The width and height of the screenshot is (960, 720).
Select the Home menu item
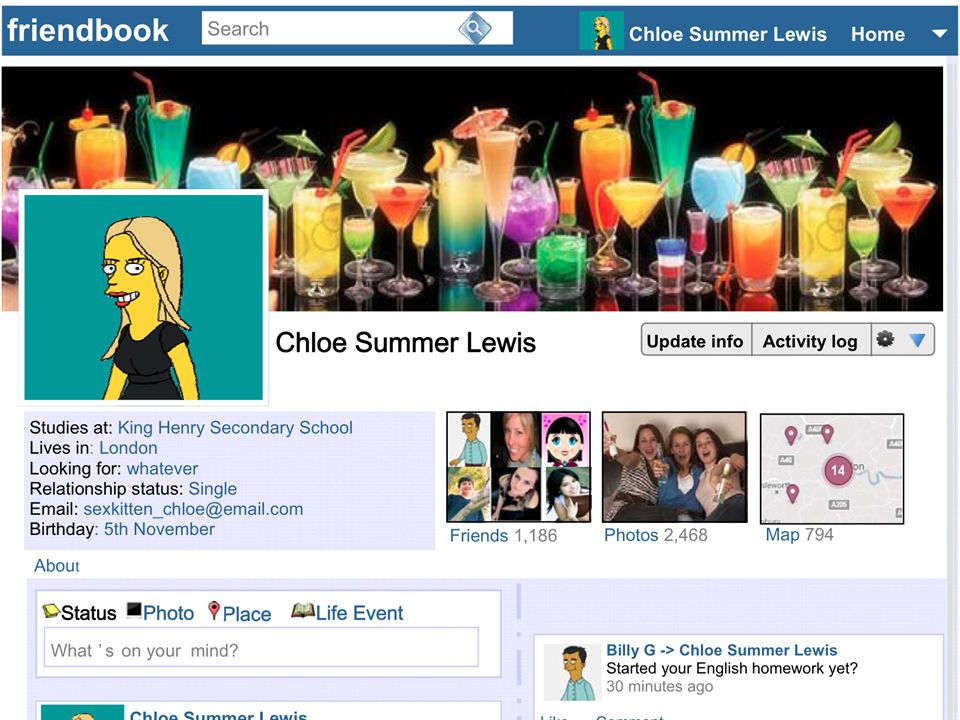pyautogui.click(x=877, y=34)
